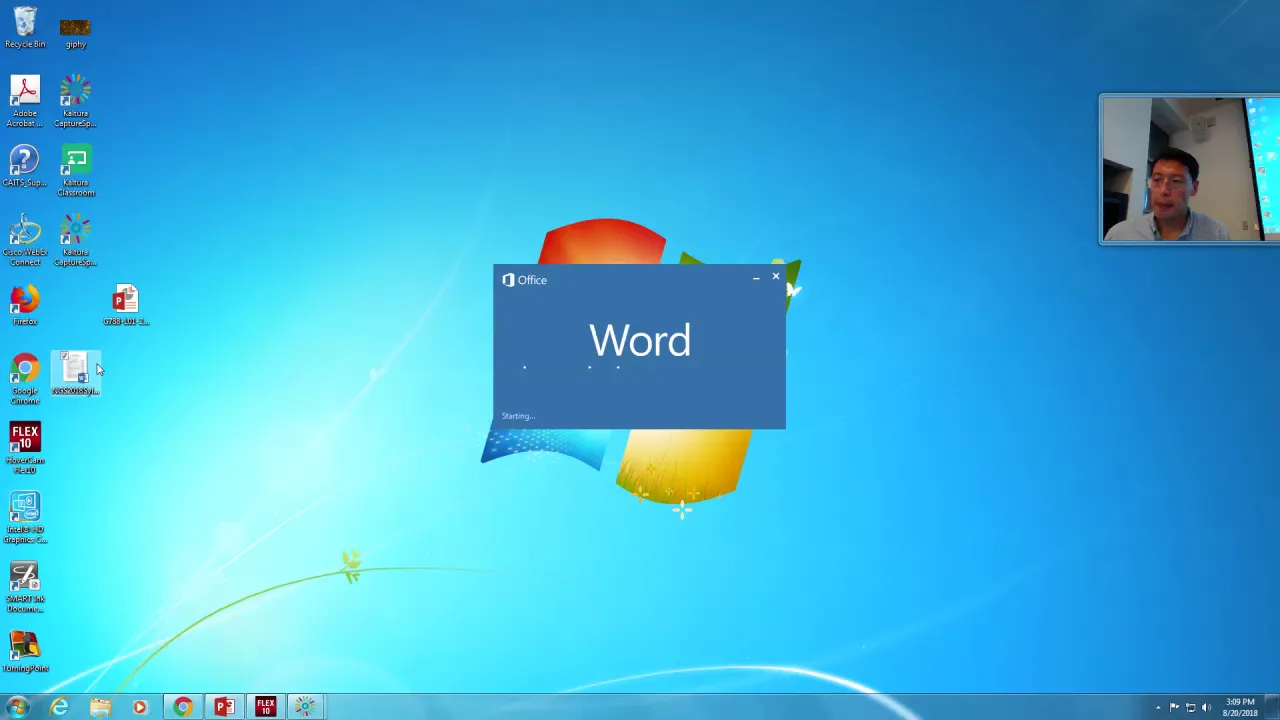This screenshot has height=720, width=1280.
Task: Select the highlighted Word document desktop icon
Action: (x=75, y=374)
